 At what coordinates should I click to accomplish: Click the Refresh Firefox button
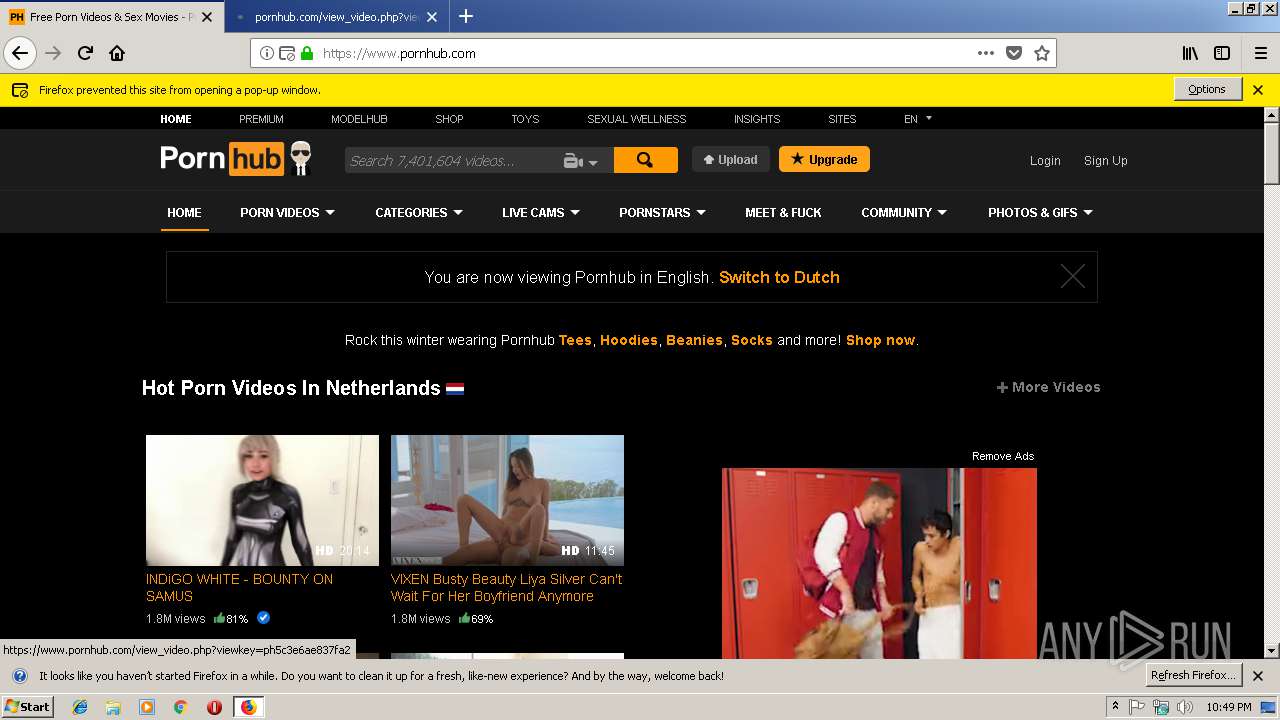pyautogui.click(x=1193, y=675)
